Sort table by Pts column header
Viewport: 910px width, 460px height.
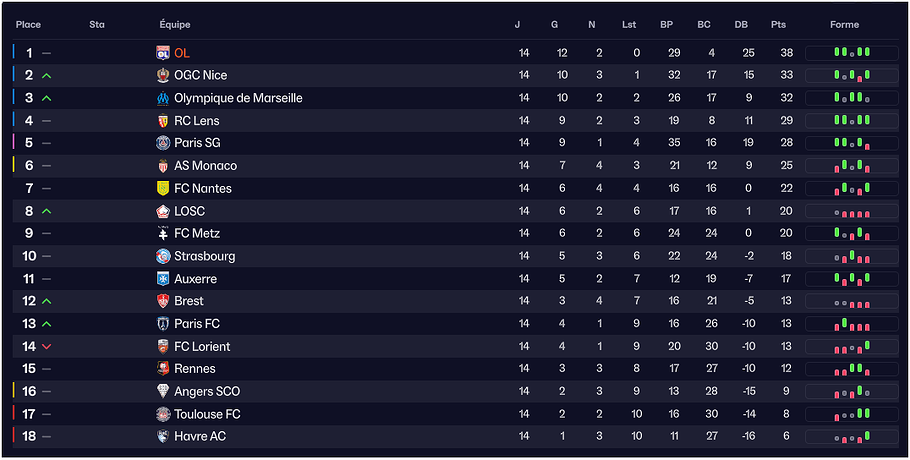[x=778, y=24]
